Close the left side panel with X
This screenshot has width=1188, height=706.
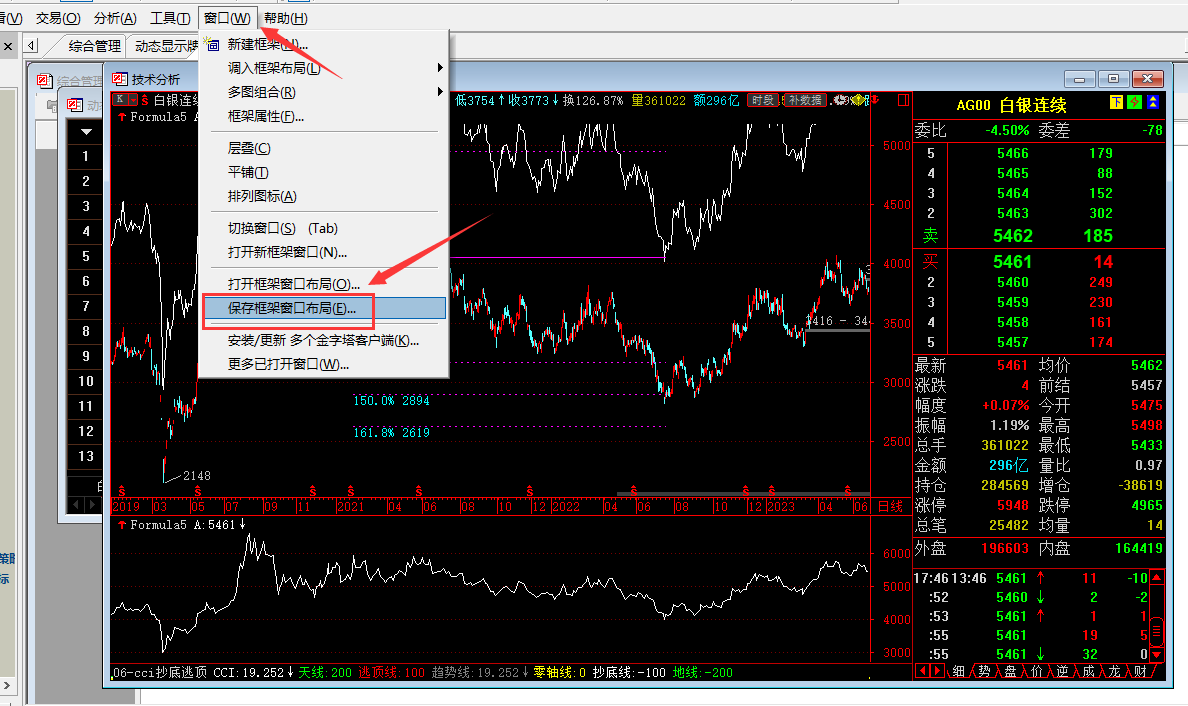(x=8, y=46)
